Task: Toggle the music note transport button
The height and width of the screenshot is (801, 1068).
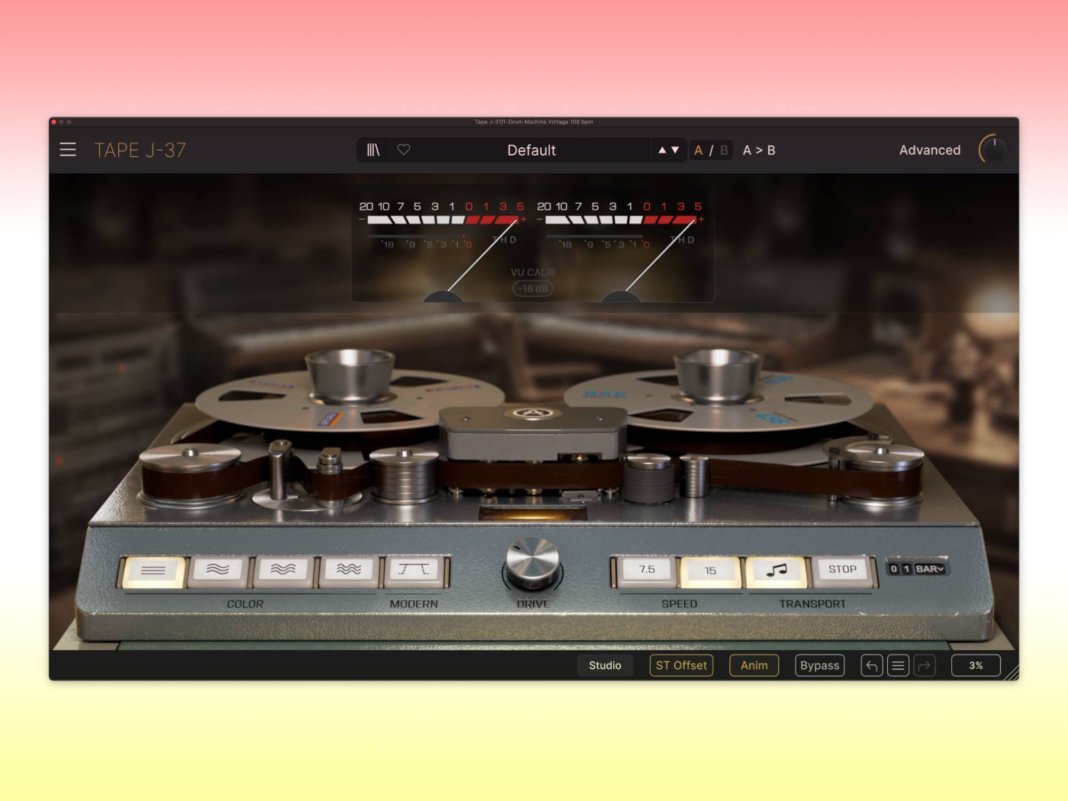Action: tap(776, 571)
